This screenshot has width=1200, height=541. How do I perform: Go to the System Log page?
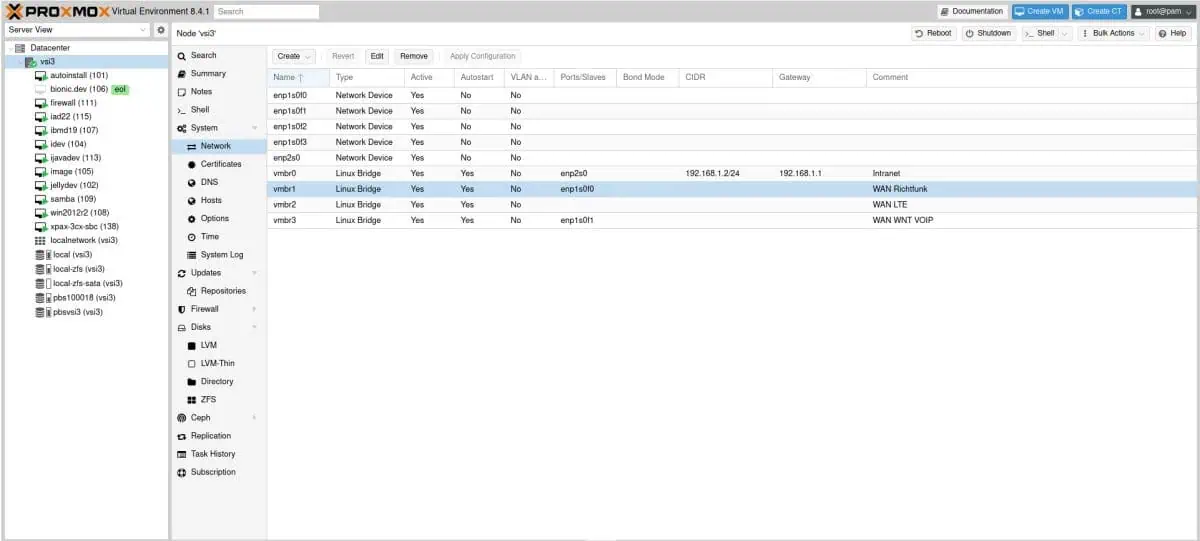coord(221,255)
